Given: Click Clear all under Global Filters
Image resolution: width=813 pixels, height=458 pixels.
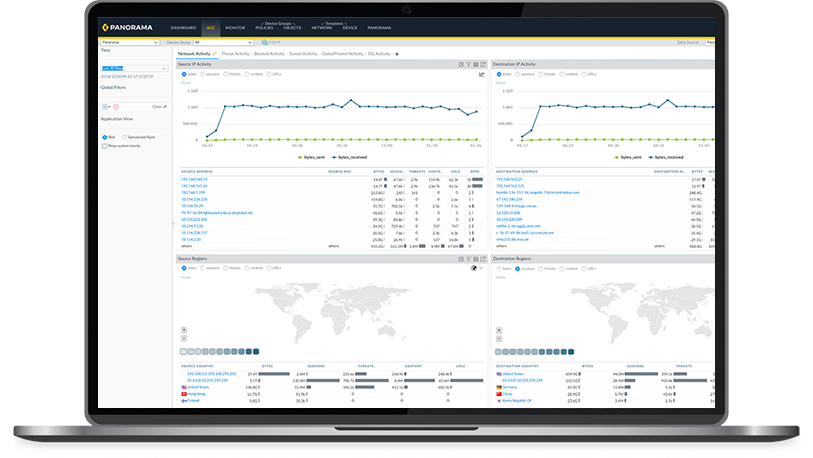Looking at the screenshot, I should pos(158,106).
